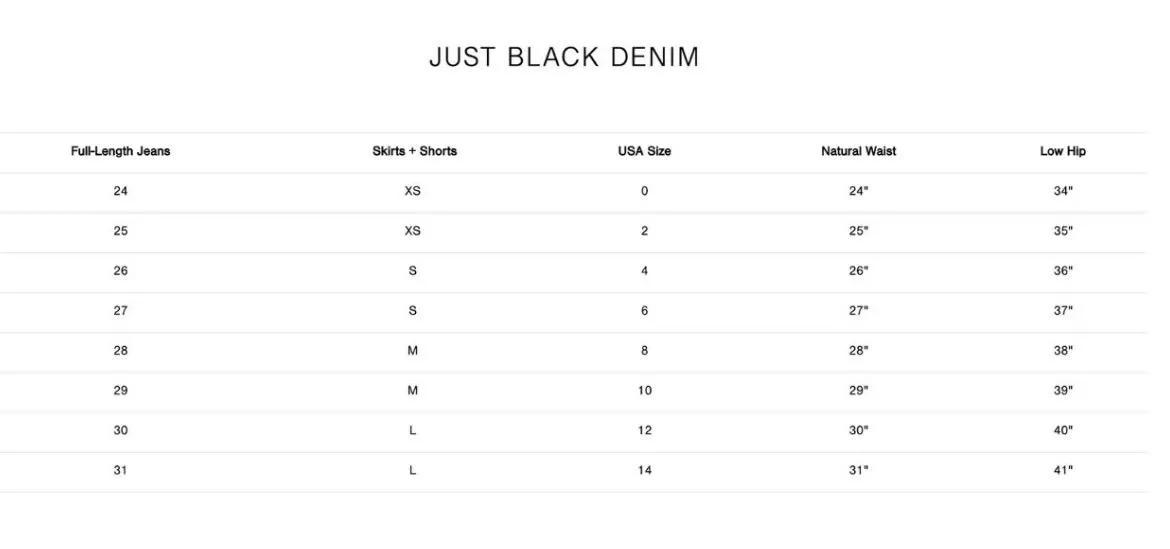Click the JUST BLACK DENIM title
This screenshot has width=1170, height=549.
click(x=564, y=57)
